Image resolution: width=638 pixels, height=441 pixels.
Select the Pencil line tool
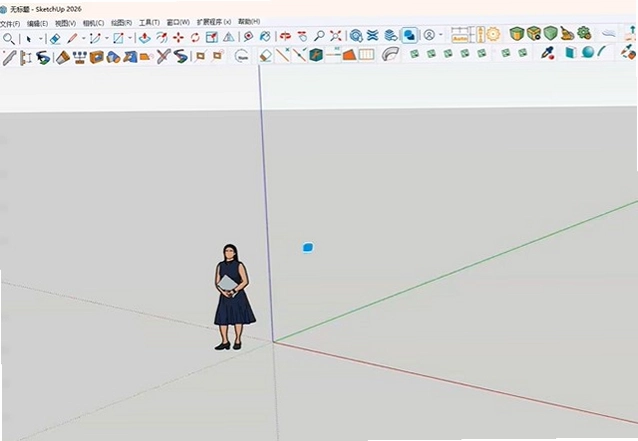(72, 38)
